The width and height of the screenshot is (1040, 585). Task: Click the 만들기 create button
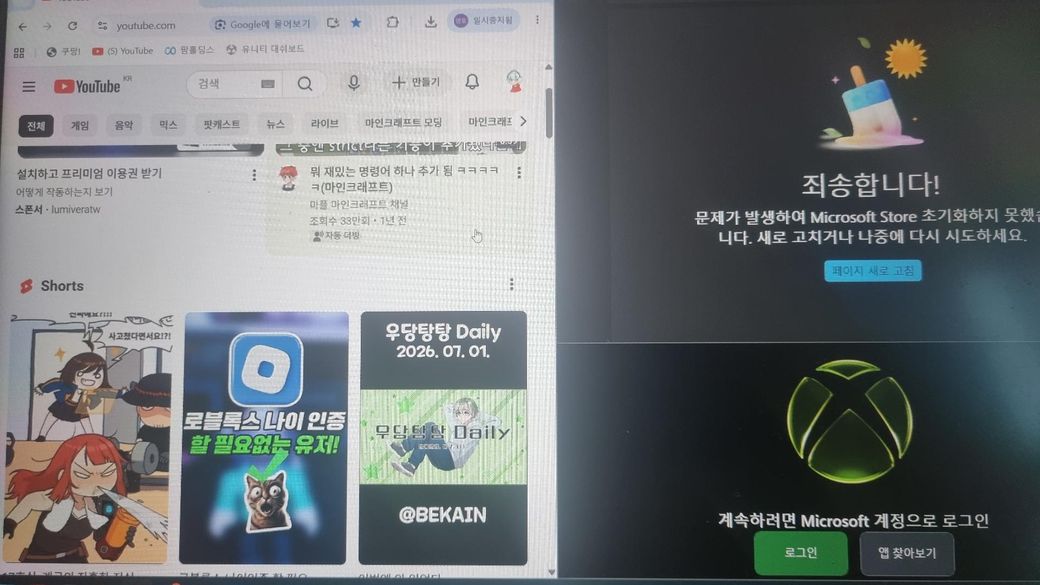tap(416, 82)
